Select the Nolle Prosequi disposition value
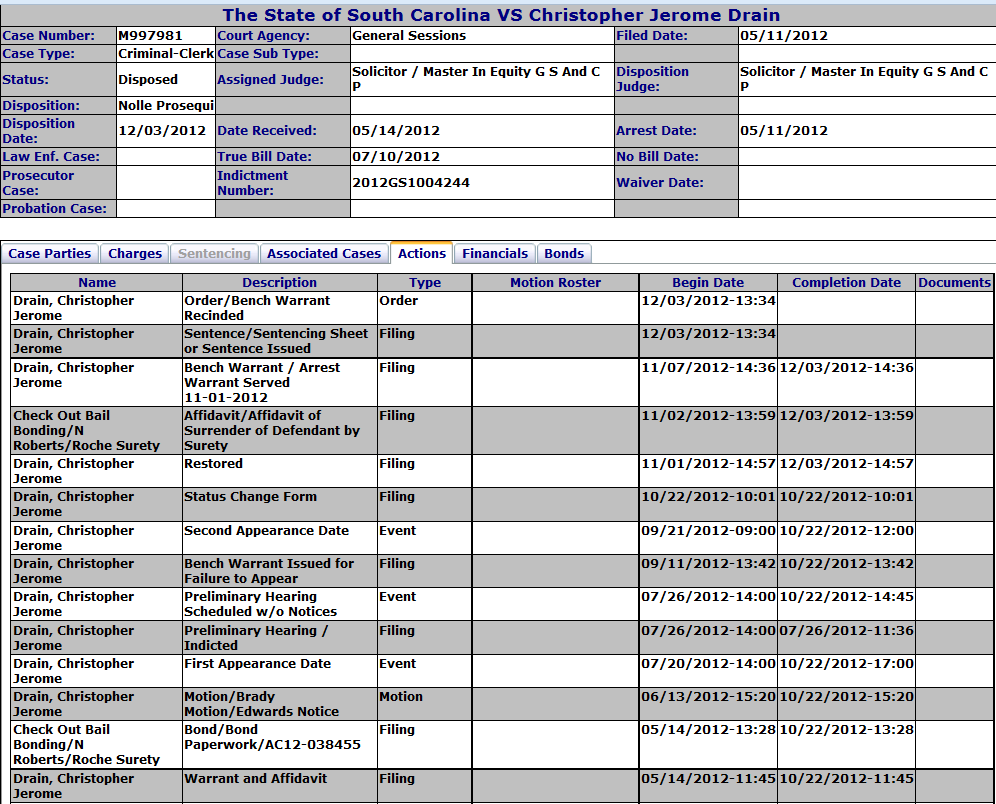 (x=166, y=105)
